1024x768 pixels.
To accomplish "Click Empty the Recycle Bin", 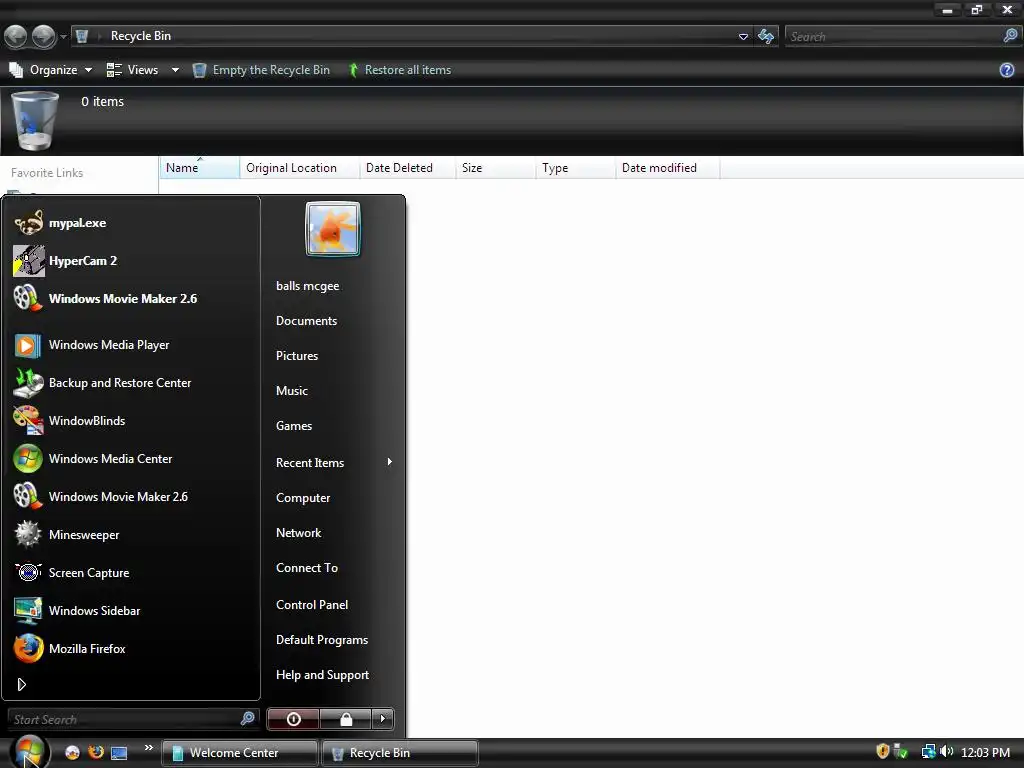I will (x=261, y=70).
